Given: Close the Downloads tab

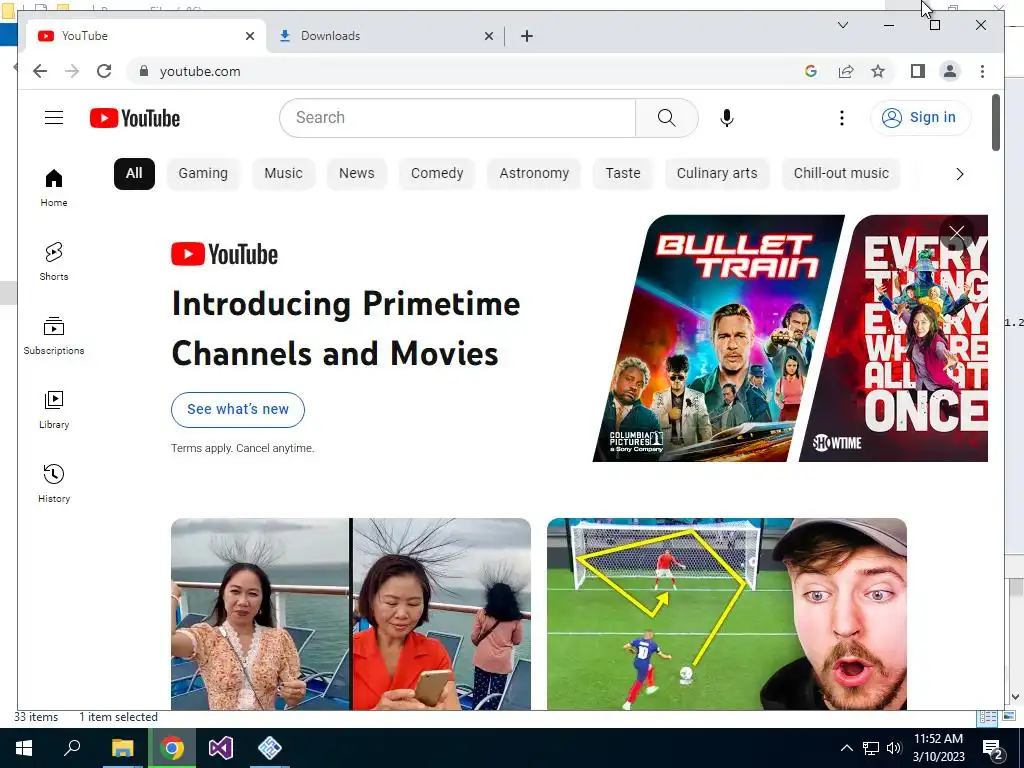Looking at the screenshot, I should (x=488, y=36).
